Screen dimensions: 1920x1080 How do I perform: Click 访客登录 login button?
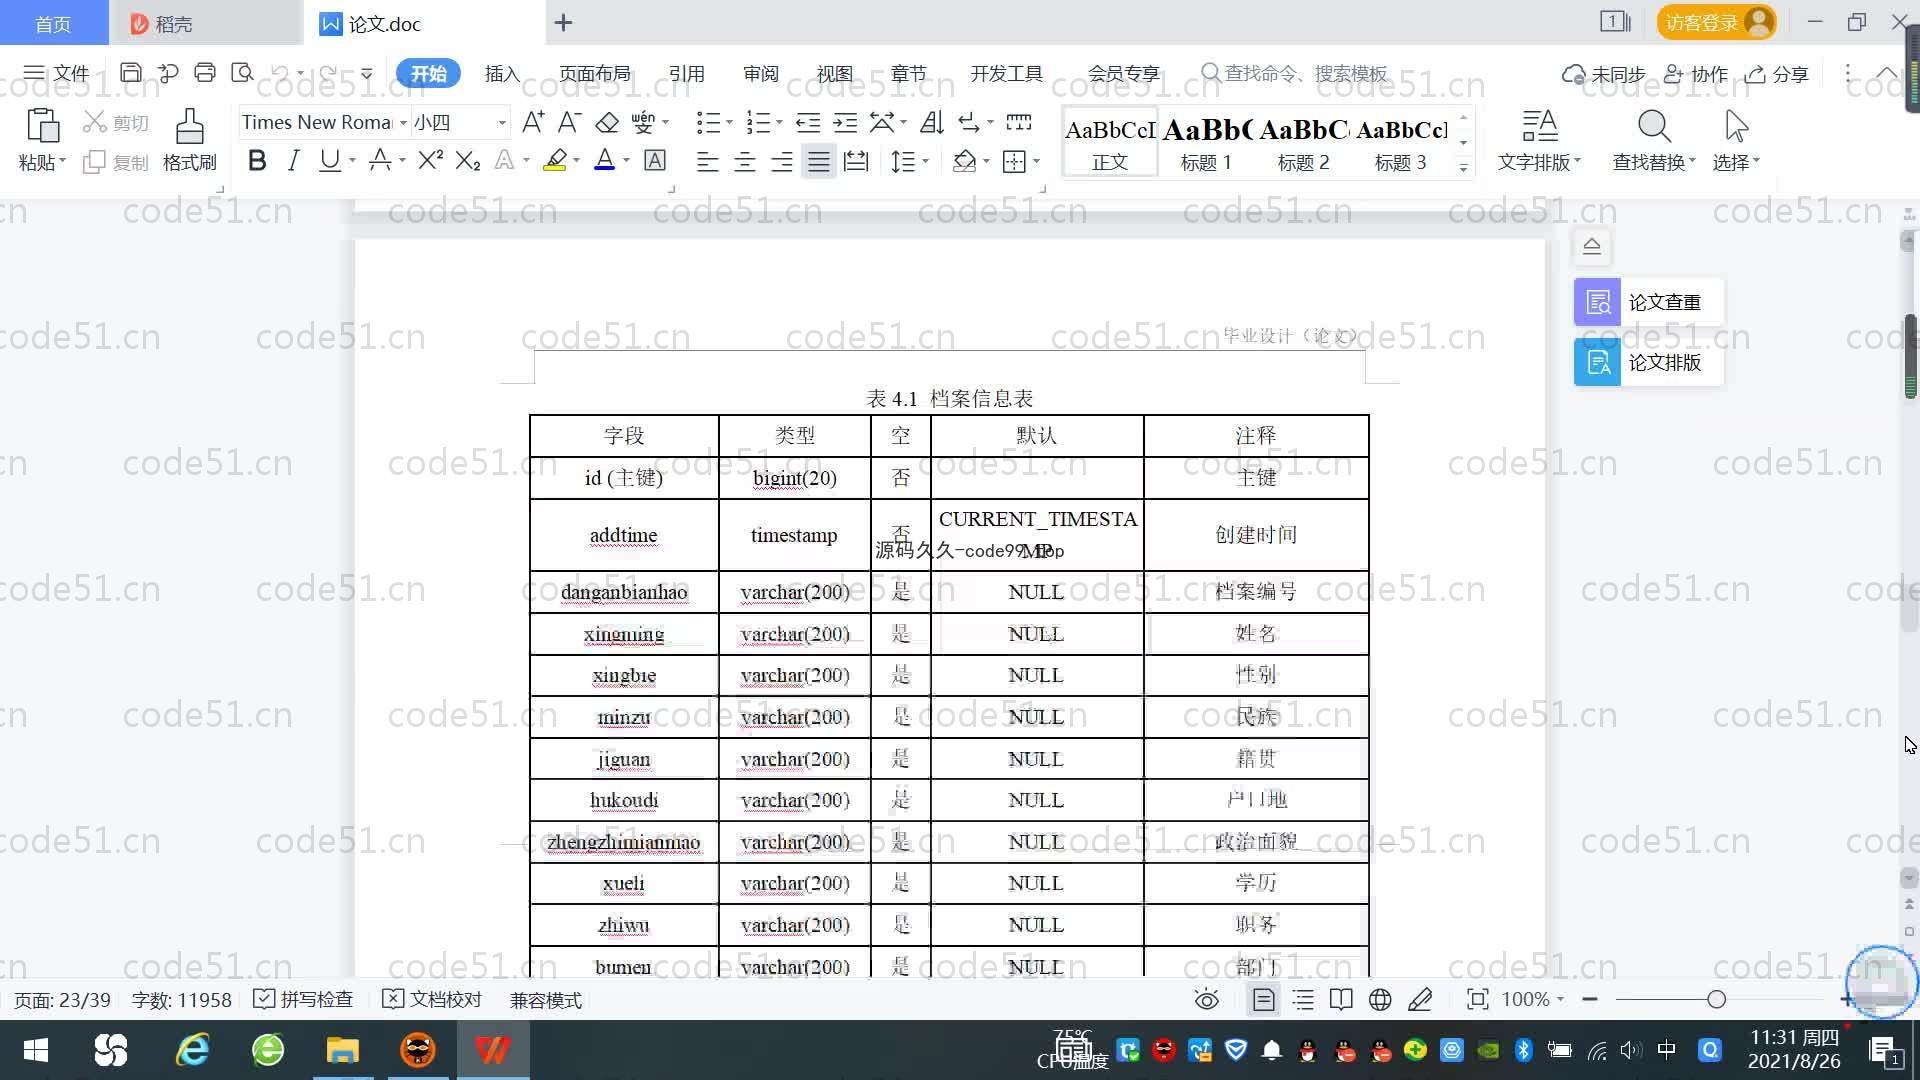point(1716,22)
